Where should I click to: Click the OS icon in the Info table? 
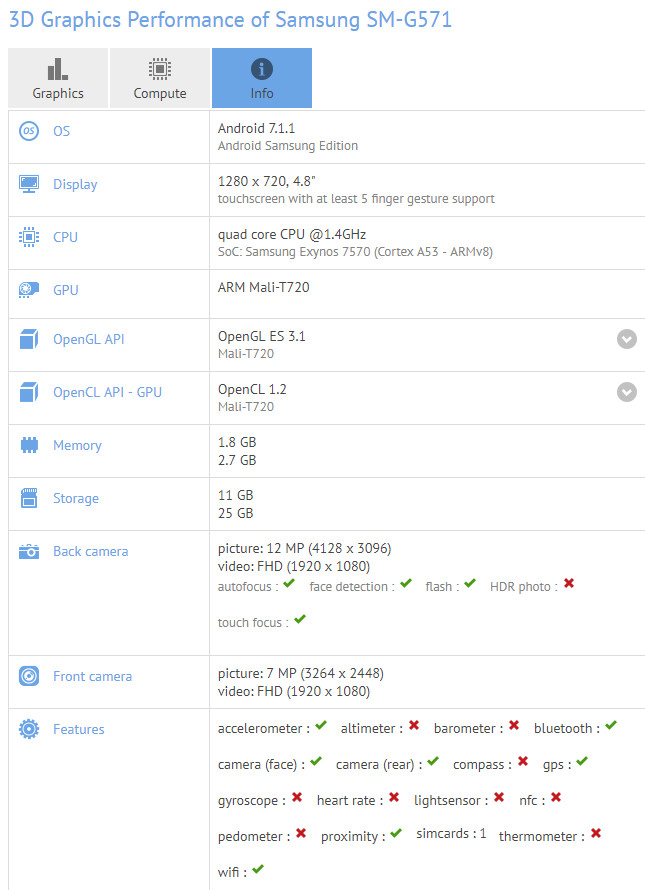point(29,131)
